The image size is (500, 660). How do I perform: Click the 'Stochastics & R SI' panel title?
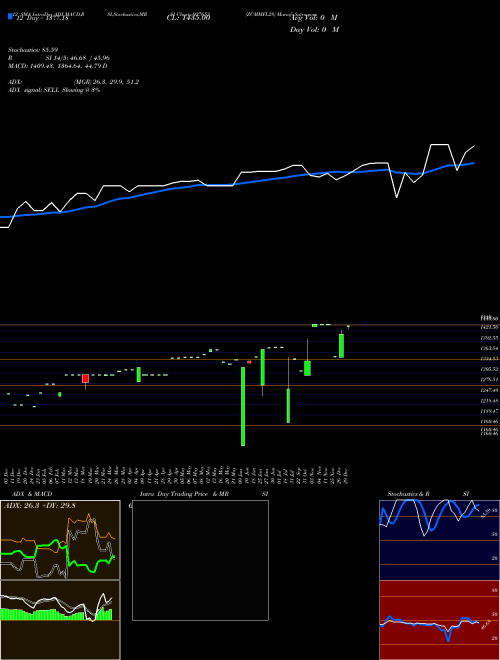(428, 494)
